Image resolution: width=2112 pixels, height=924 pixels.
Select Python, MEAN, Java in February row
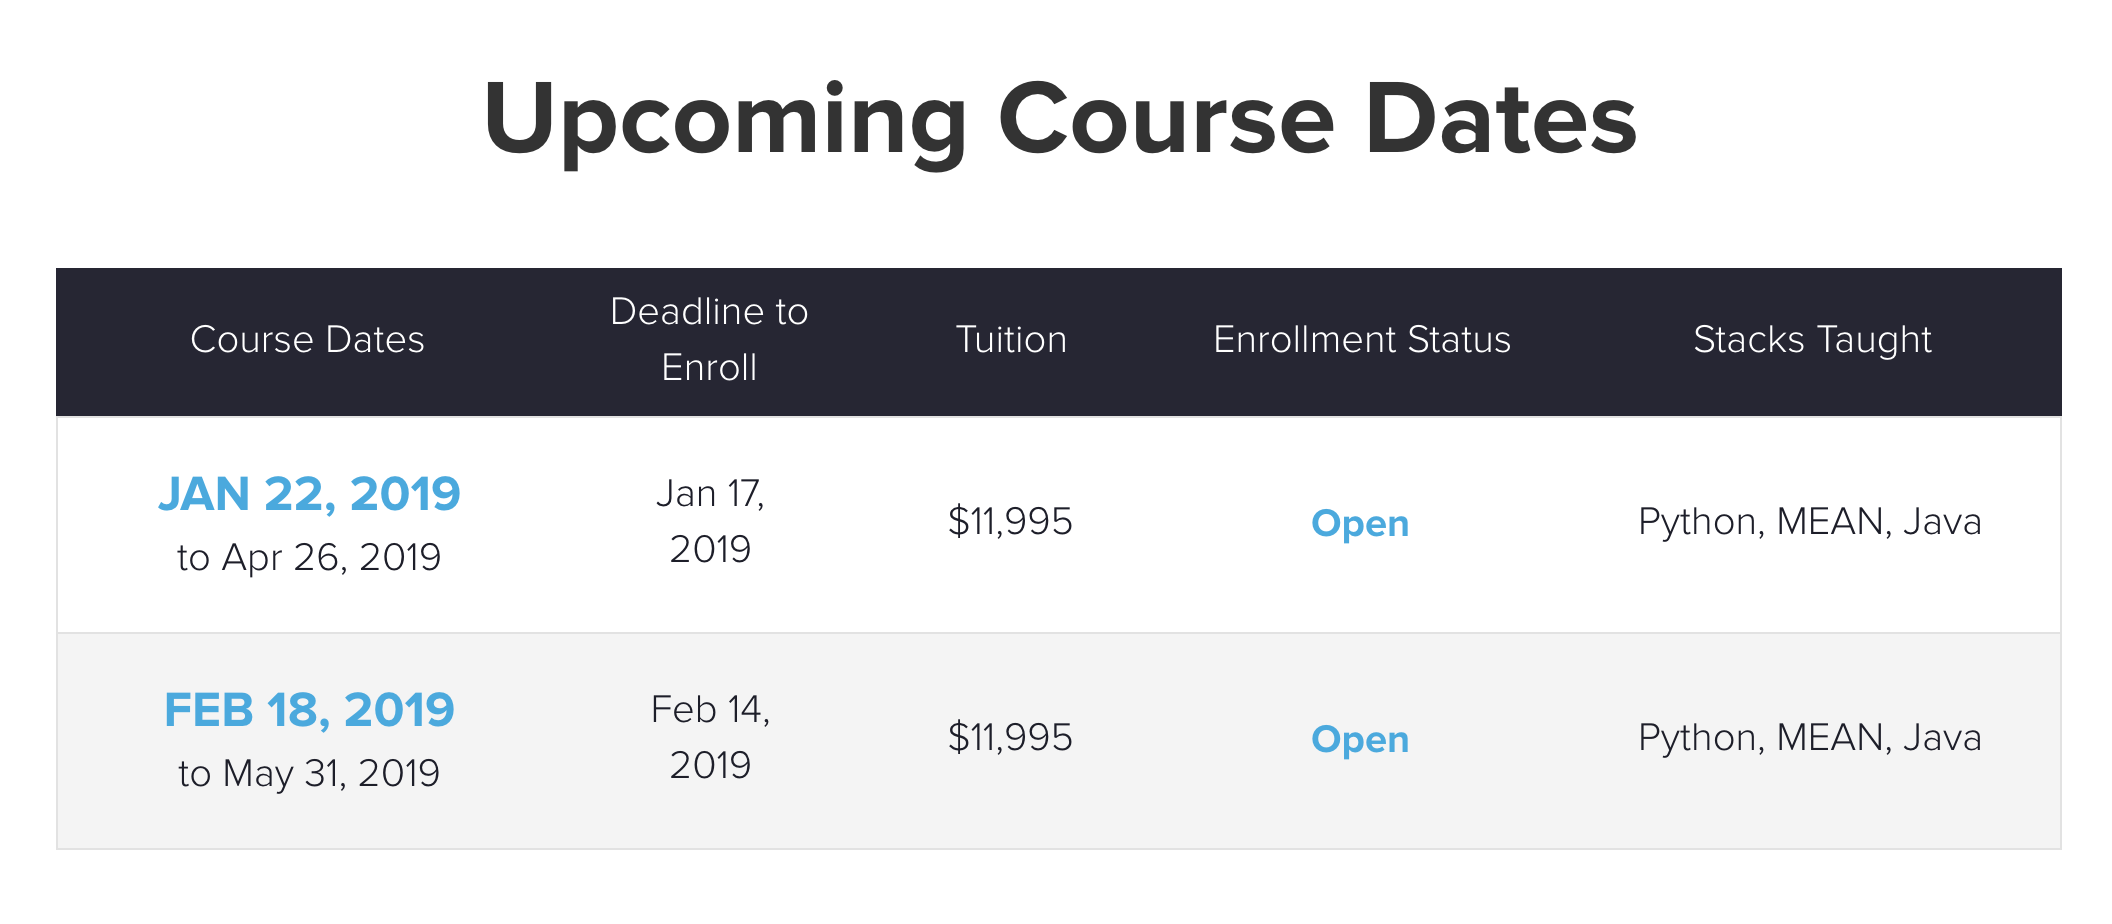[x=1810, y=739]
